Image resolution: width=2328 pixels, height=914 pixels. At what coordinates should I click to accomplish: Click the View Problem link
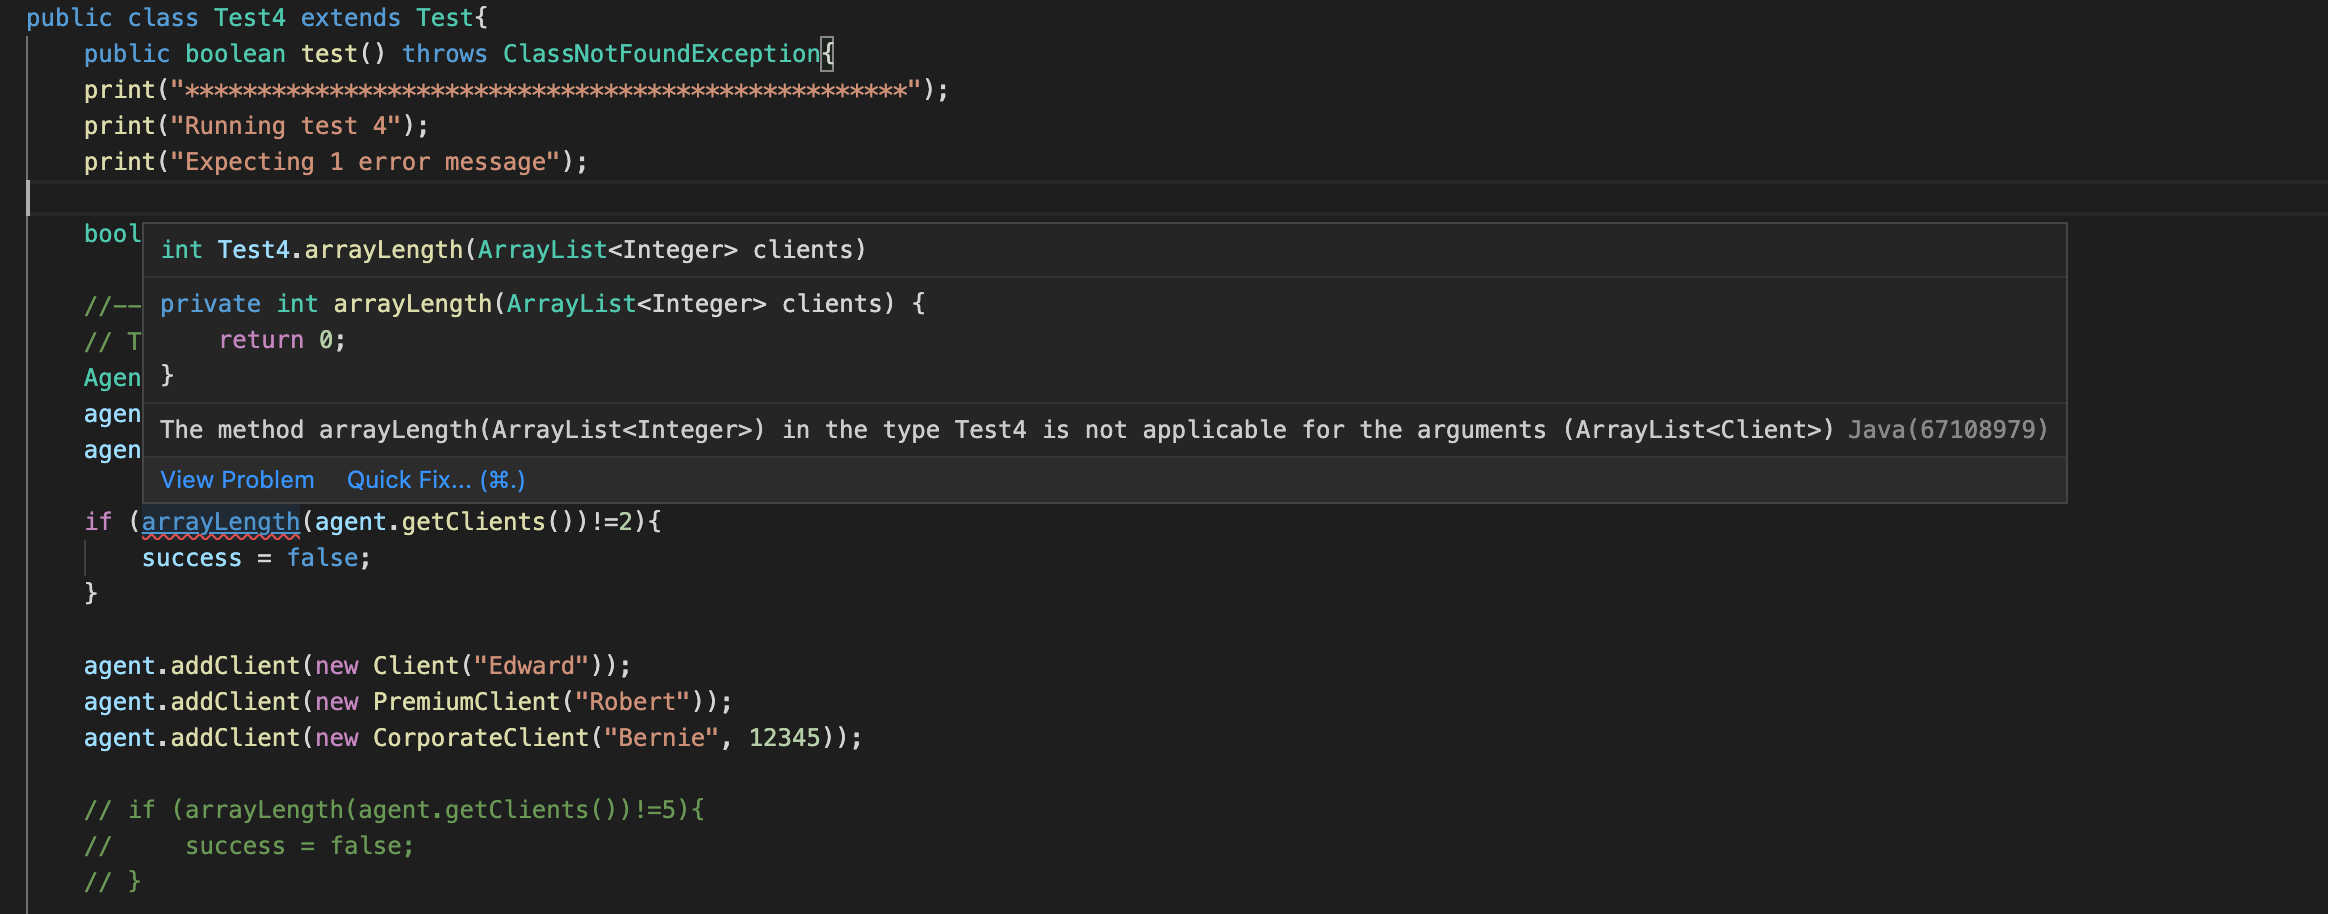coord(237,480)
